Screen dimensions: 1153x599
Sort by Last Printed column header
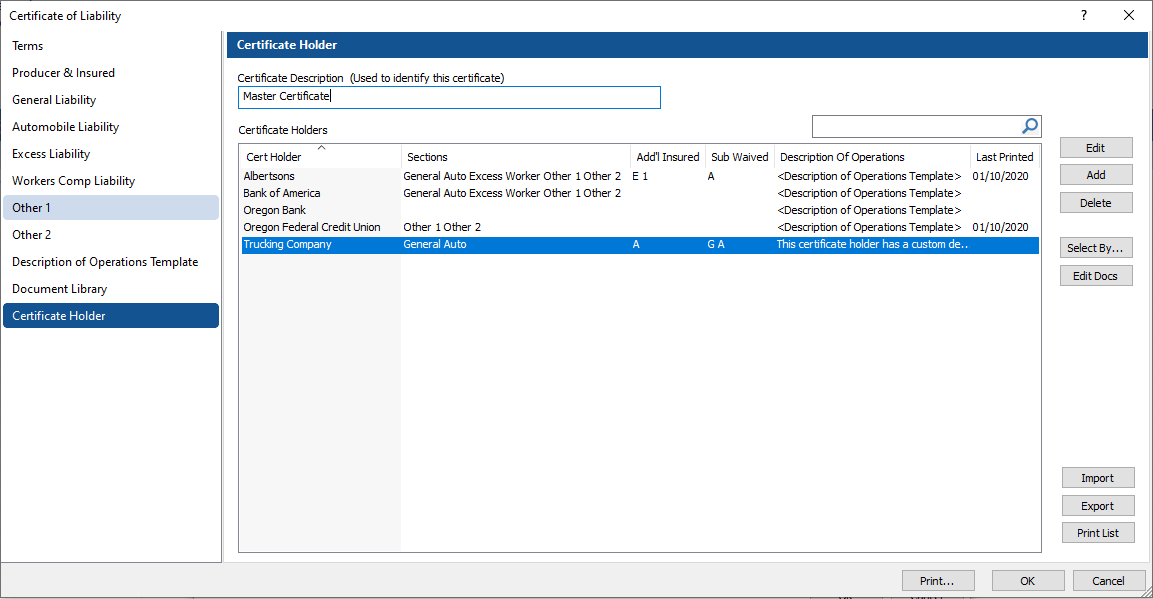pos(1004,157)
